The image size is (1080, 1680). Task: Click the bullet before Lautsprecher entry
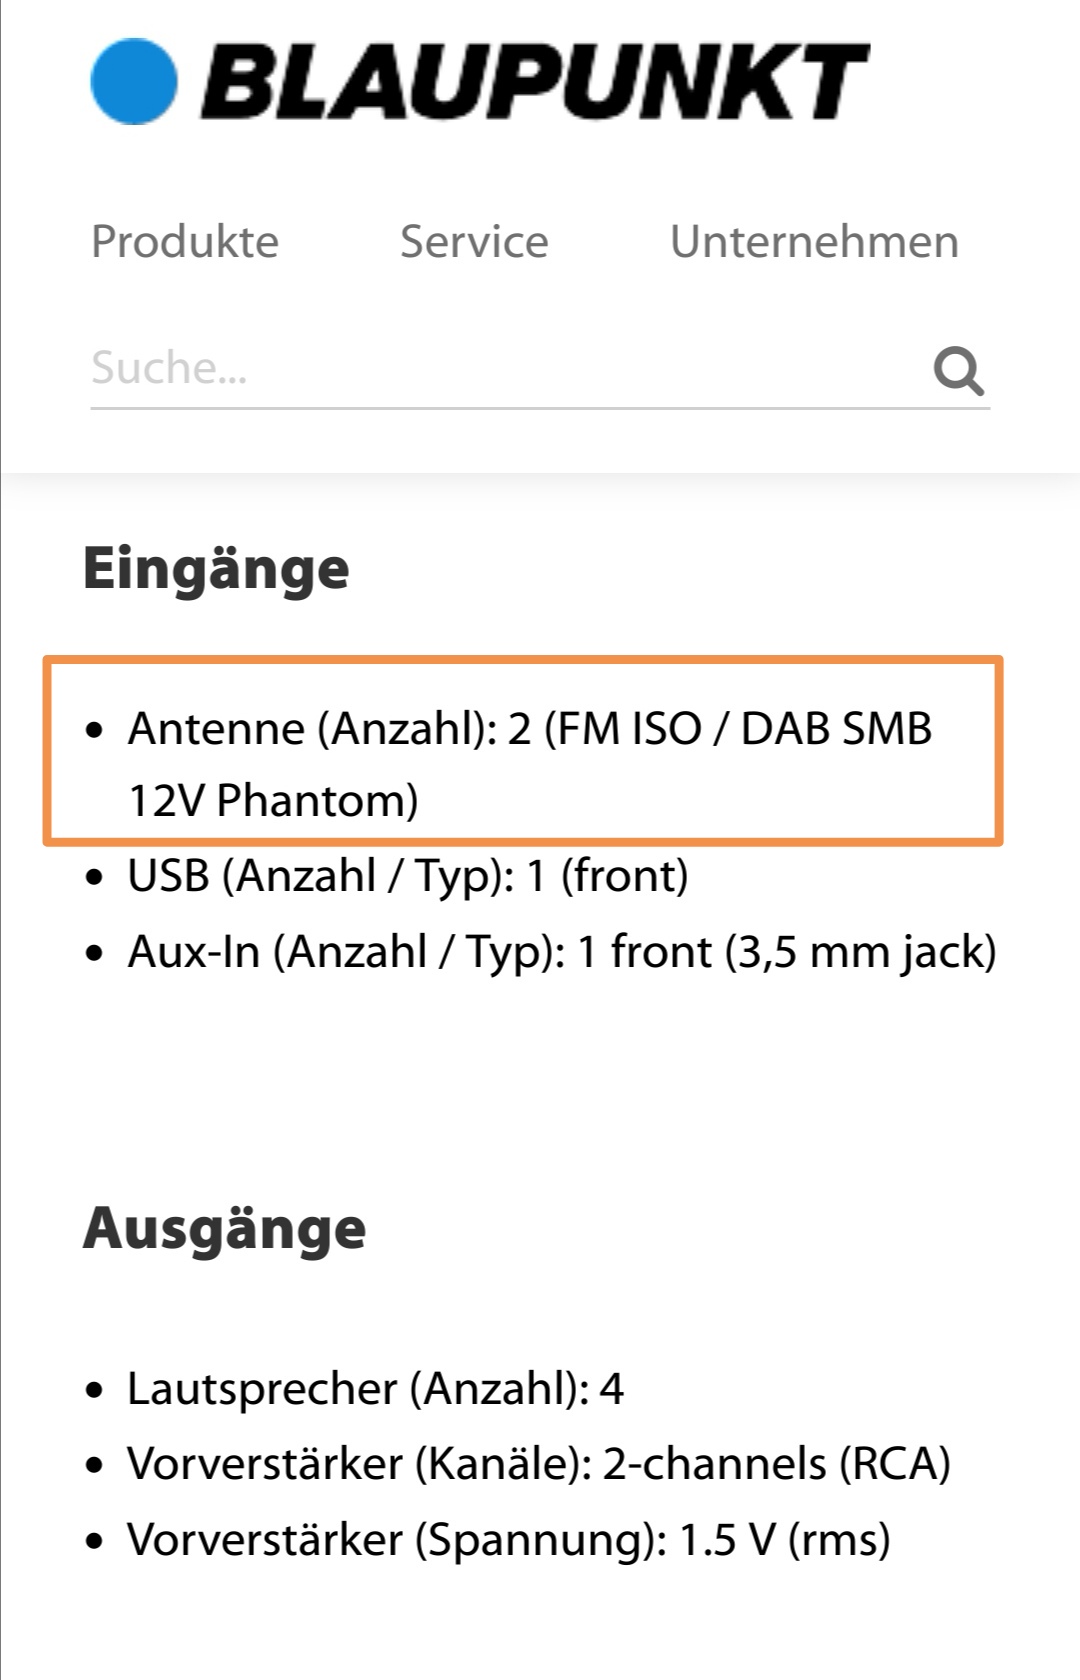pyautogui.click(x=95, y=1390)
